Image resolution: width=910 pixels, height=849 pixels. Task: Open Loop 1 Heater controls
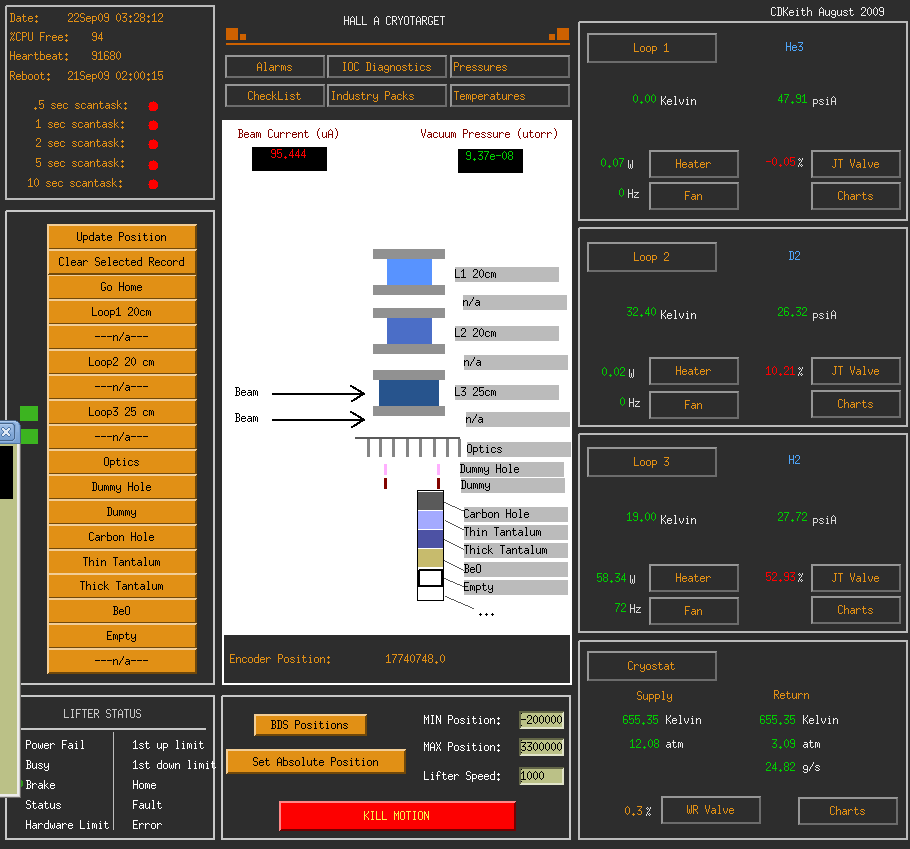tap(694, 164)
